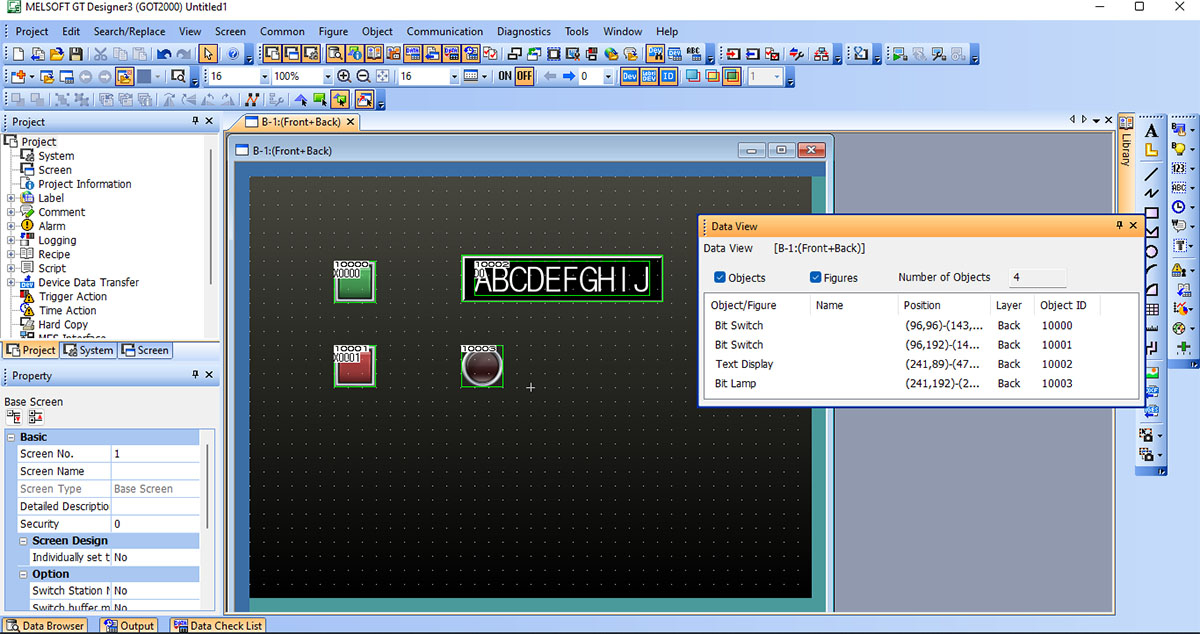This screenshot has width=1200, height=634.
Task: Pin the Data View panel
Action: point(1119,226)
